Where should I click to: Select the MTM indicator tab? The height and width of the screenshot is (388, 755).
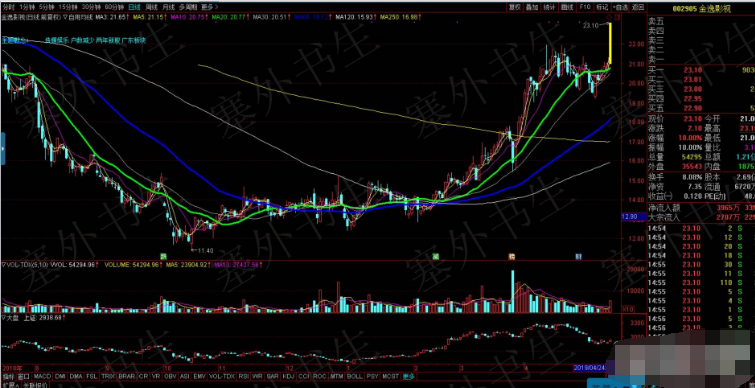[x=336, y=376]
